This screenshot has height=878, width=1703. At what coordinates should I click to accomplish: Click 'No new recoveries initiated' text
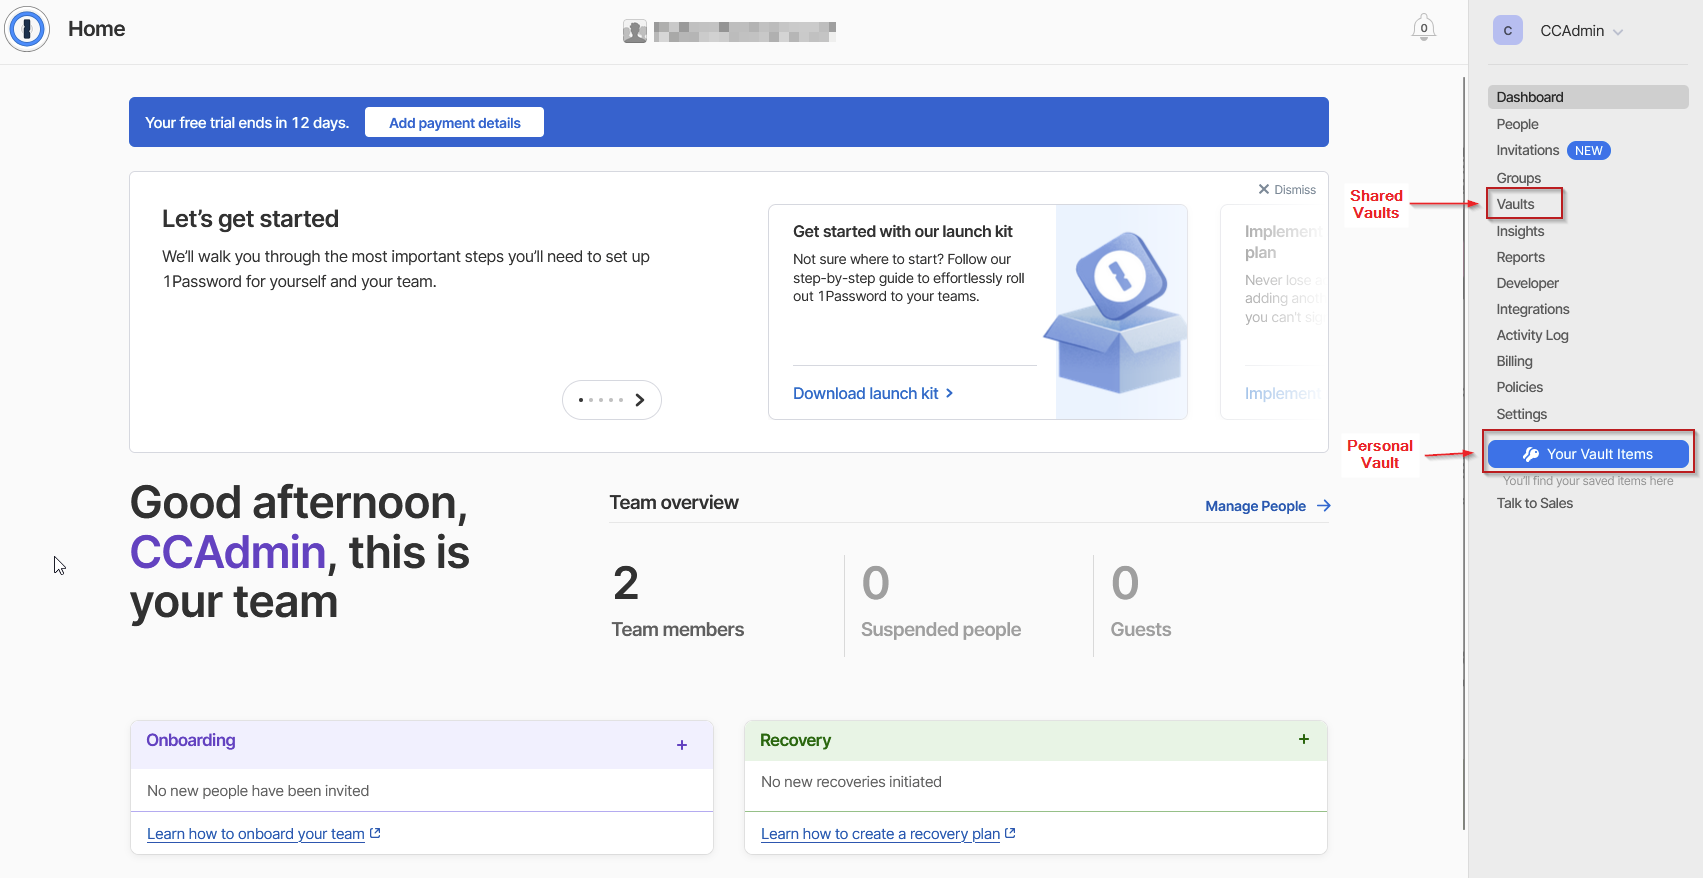(x=851, y=782)
